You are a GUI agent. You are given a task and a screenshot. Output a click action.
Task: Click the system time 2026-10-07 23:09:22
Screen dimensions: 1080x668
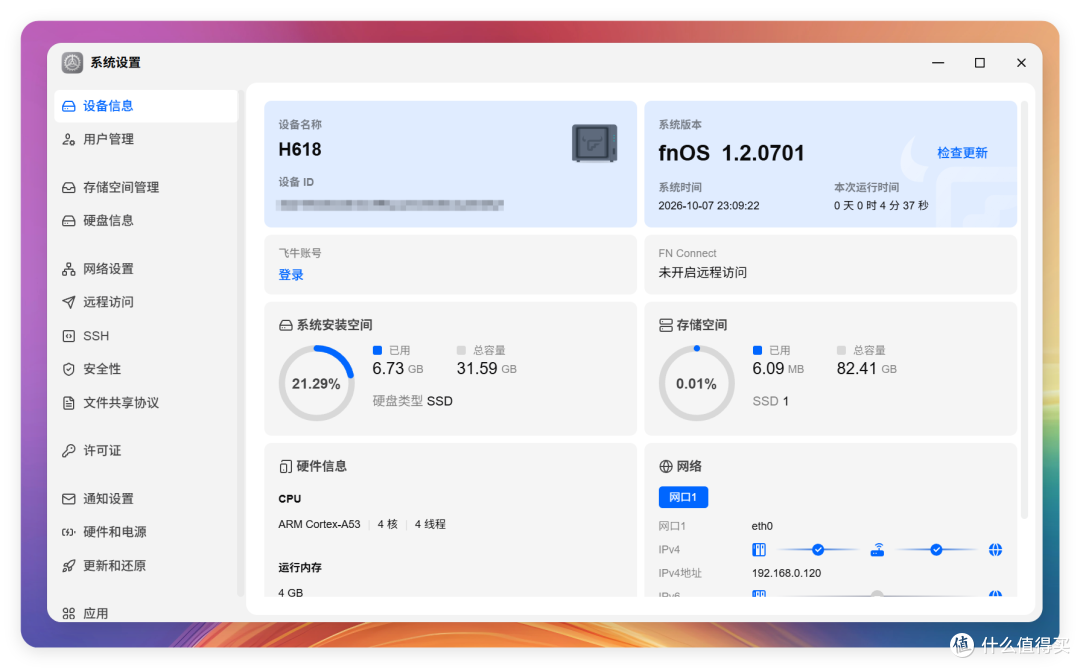709,206
